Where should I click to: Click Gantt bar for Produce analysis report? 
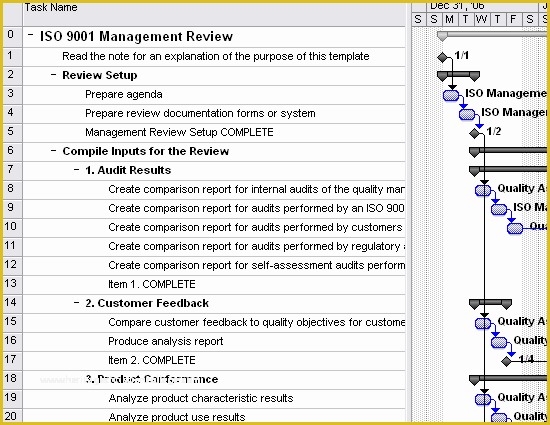pyautogui.click(x=499, y=342)
